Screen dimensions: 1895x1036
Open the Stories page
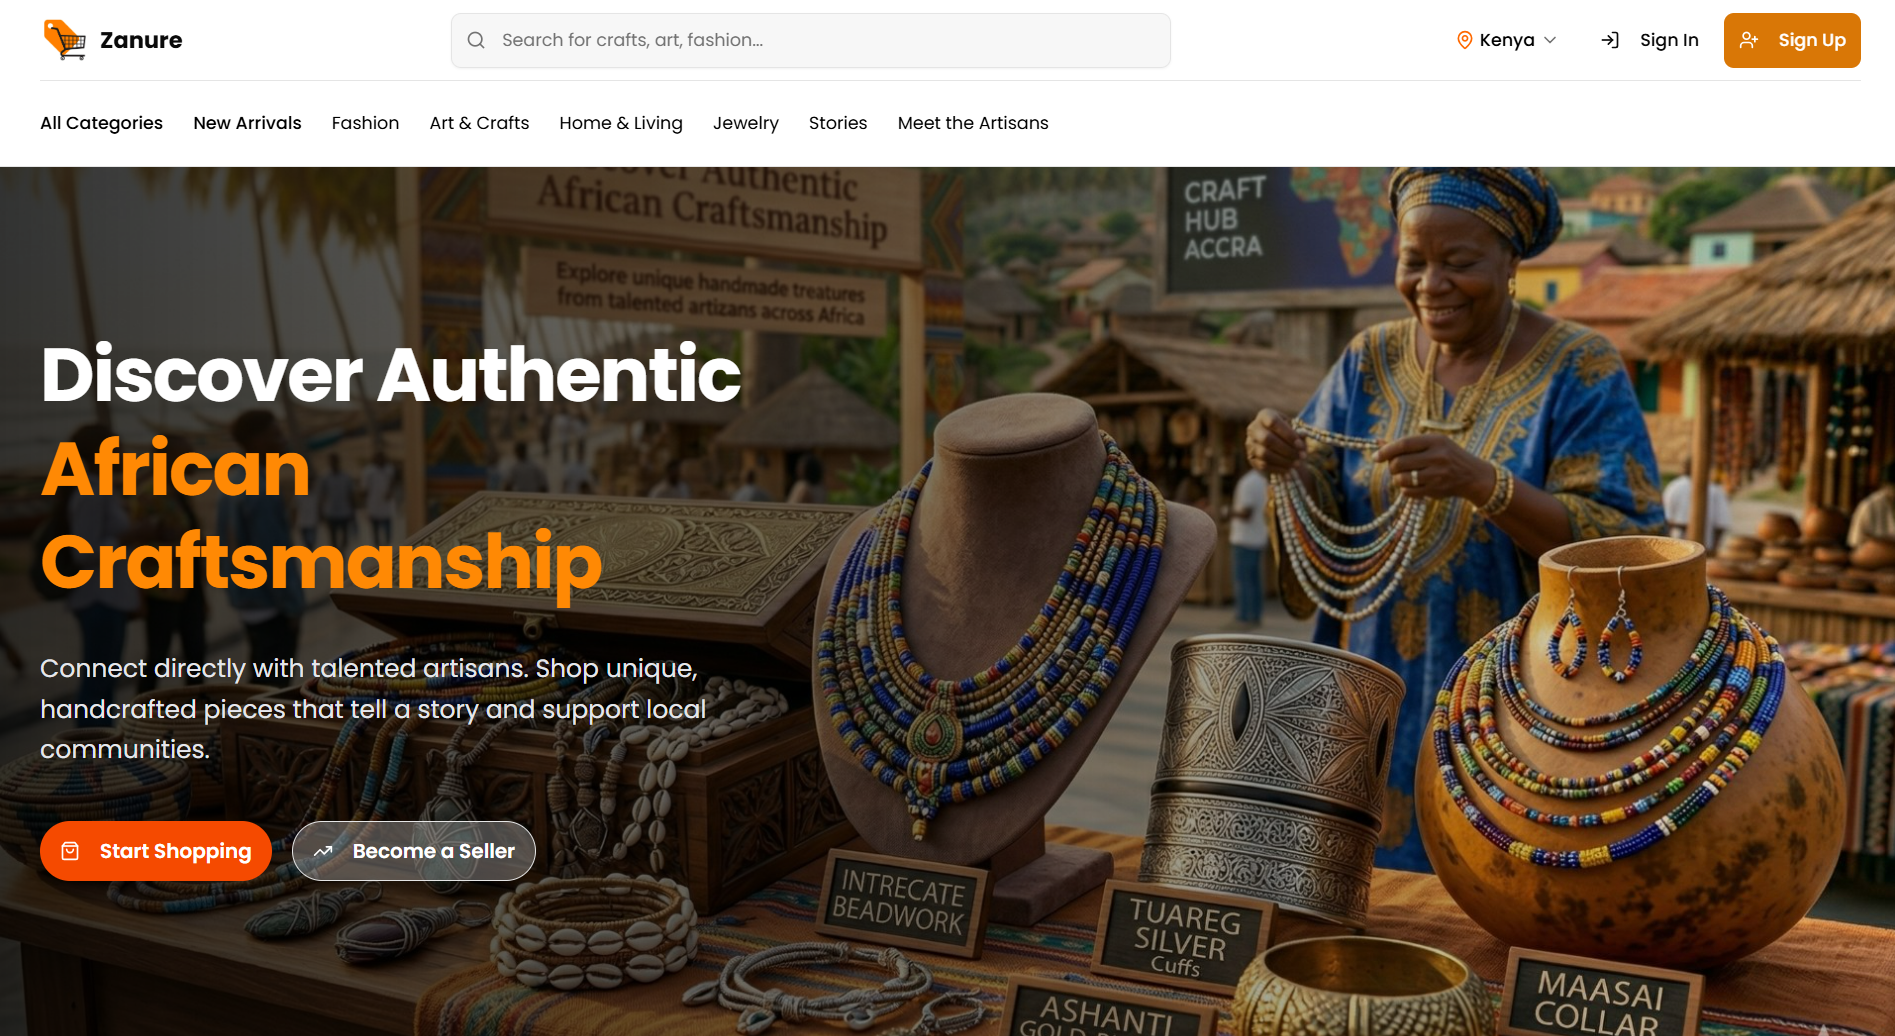pyautogui.click(x=838, y=123)
